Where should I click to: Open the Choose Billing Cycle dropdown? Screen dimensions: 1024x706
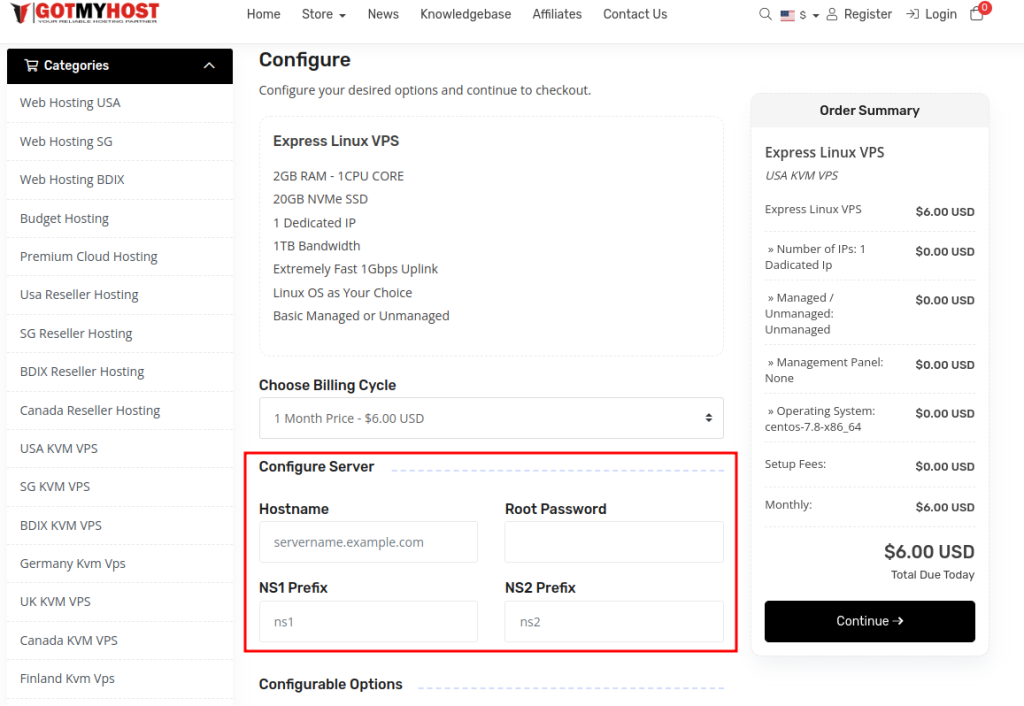[x=491, y=418]
